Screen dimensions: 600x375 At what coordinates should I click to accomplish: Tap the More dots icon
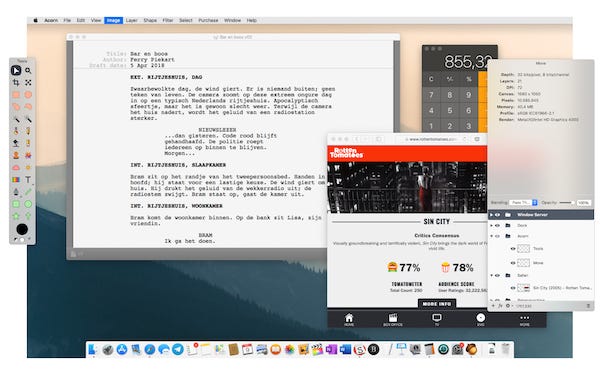tap(525, 318)
